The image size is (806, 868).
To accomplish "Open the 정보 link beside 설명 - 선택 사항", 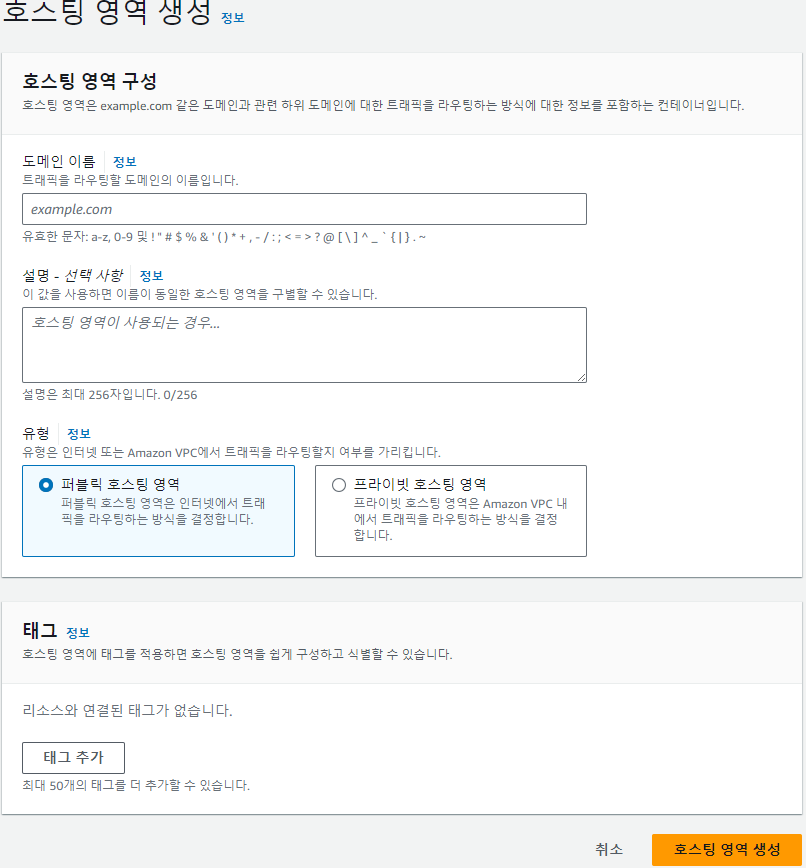I will [151, 276].
